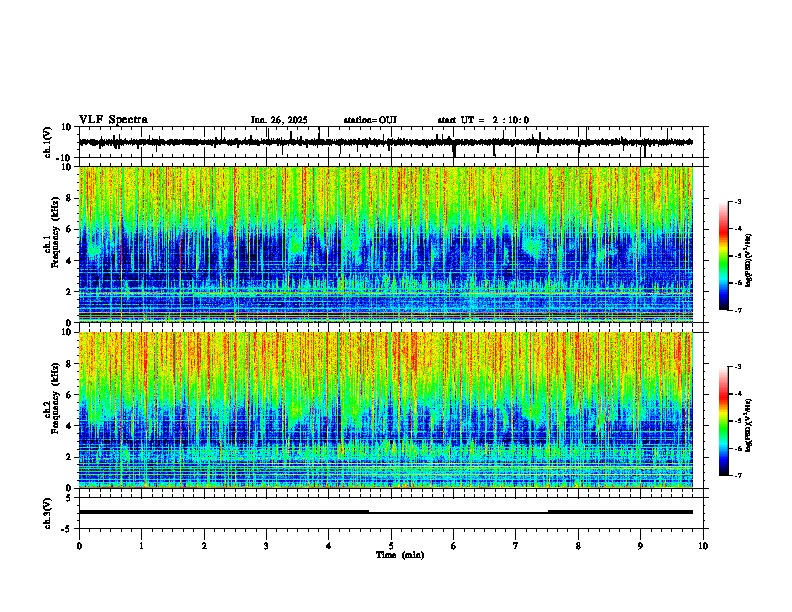Click the time axis tick label "5"
This screenshot has width=792, height=612.
tap(391, 546)
